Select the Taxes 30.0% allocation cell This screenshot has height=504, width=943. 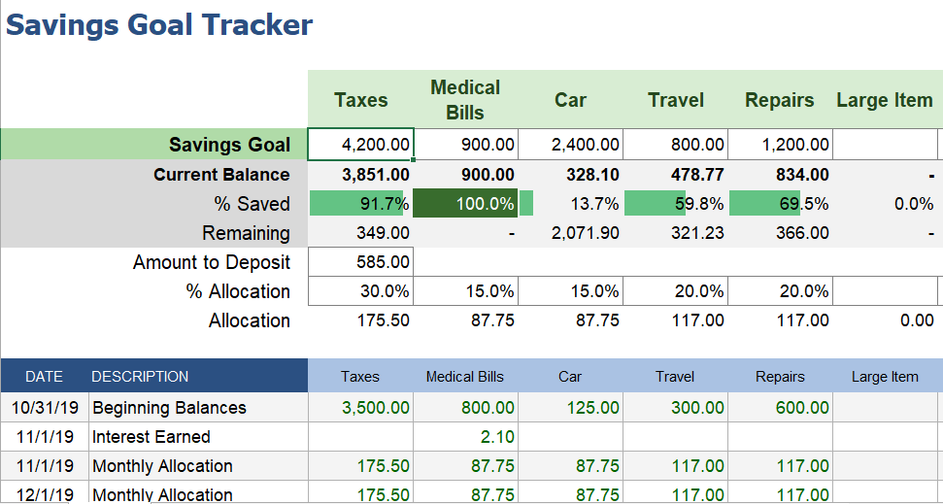(361, 292)
